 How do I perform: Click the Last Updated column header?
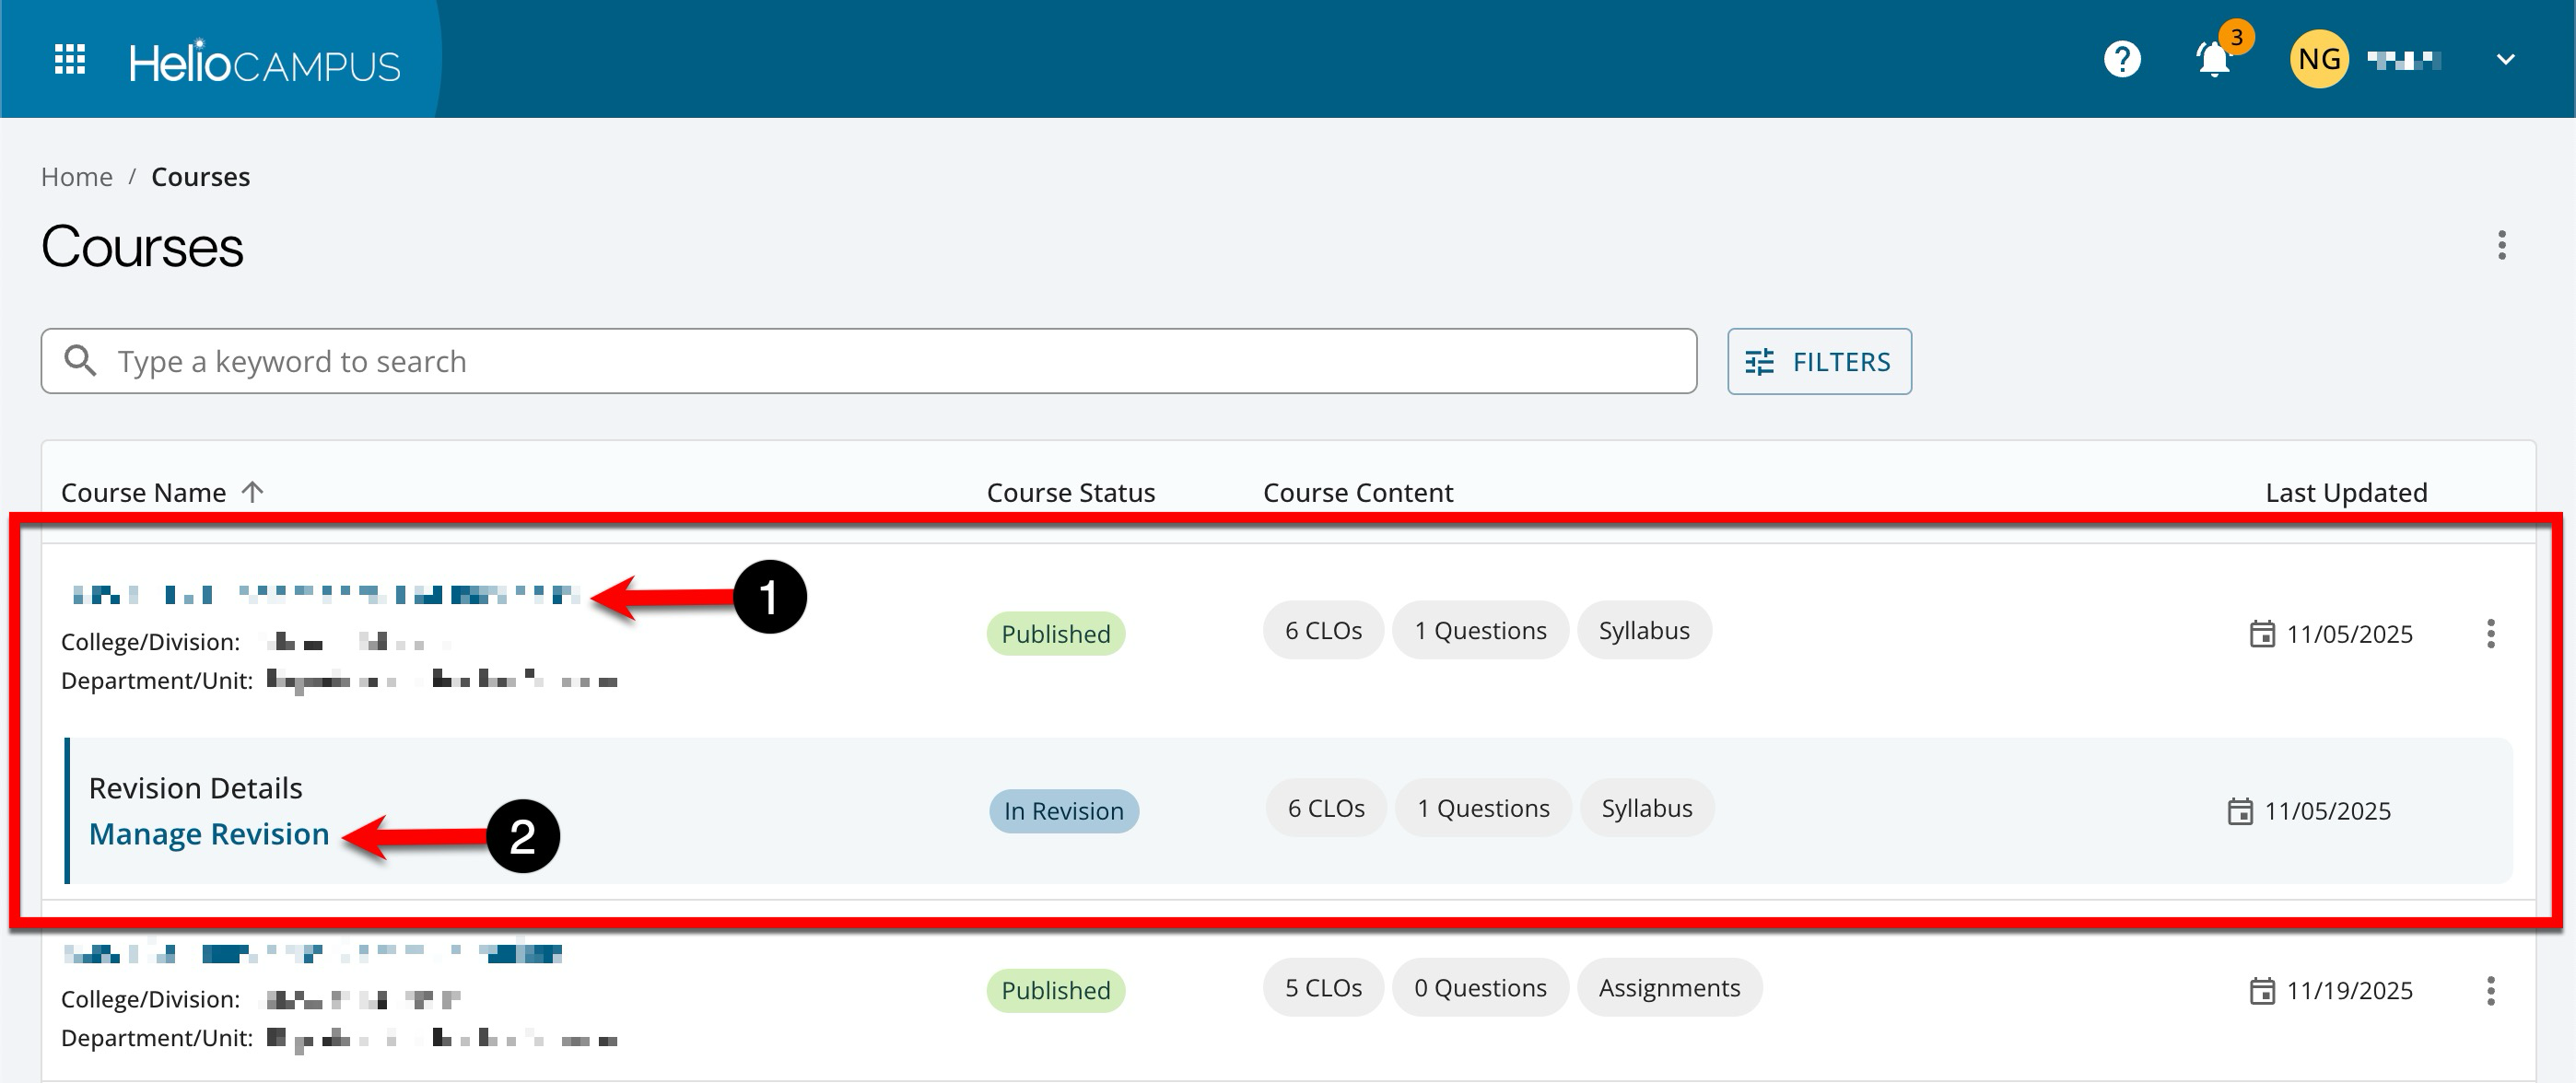pos(2345,492)
